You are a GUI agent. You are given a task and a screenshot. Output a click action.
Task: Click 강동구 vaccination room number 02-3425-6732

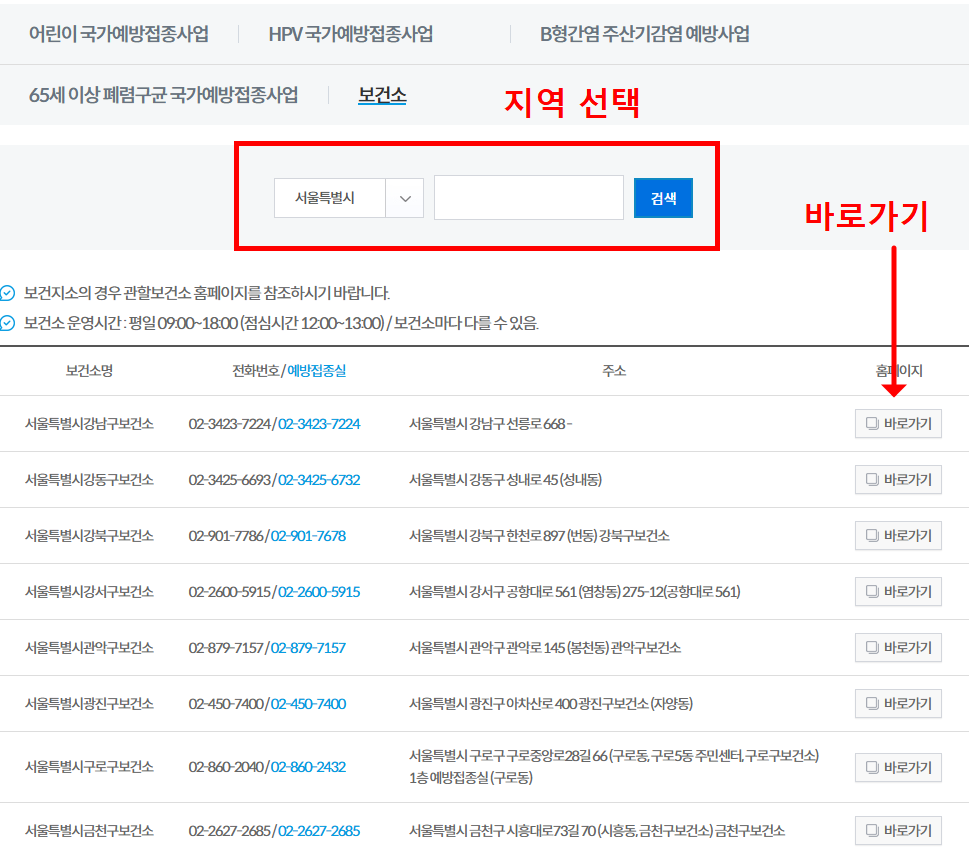coord(319,480)
